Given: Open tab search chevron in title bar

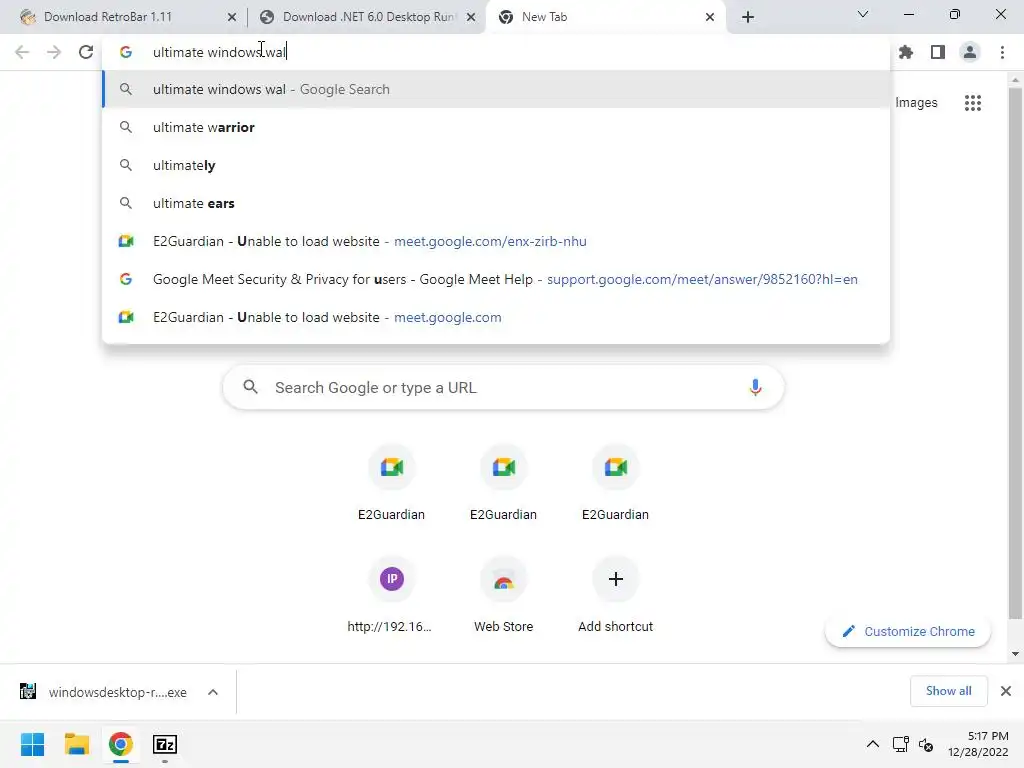Looking at the screenshot, I should pos(863,14).
